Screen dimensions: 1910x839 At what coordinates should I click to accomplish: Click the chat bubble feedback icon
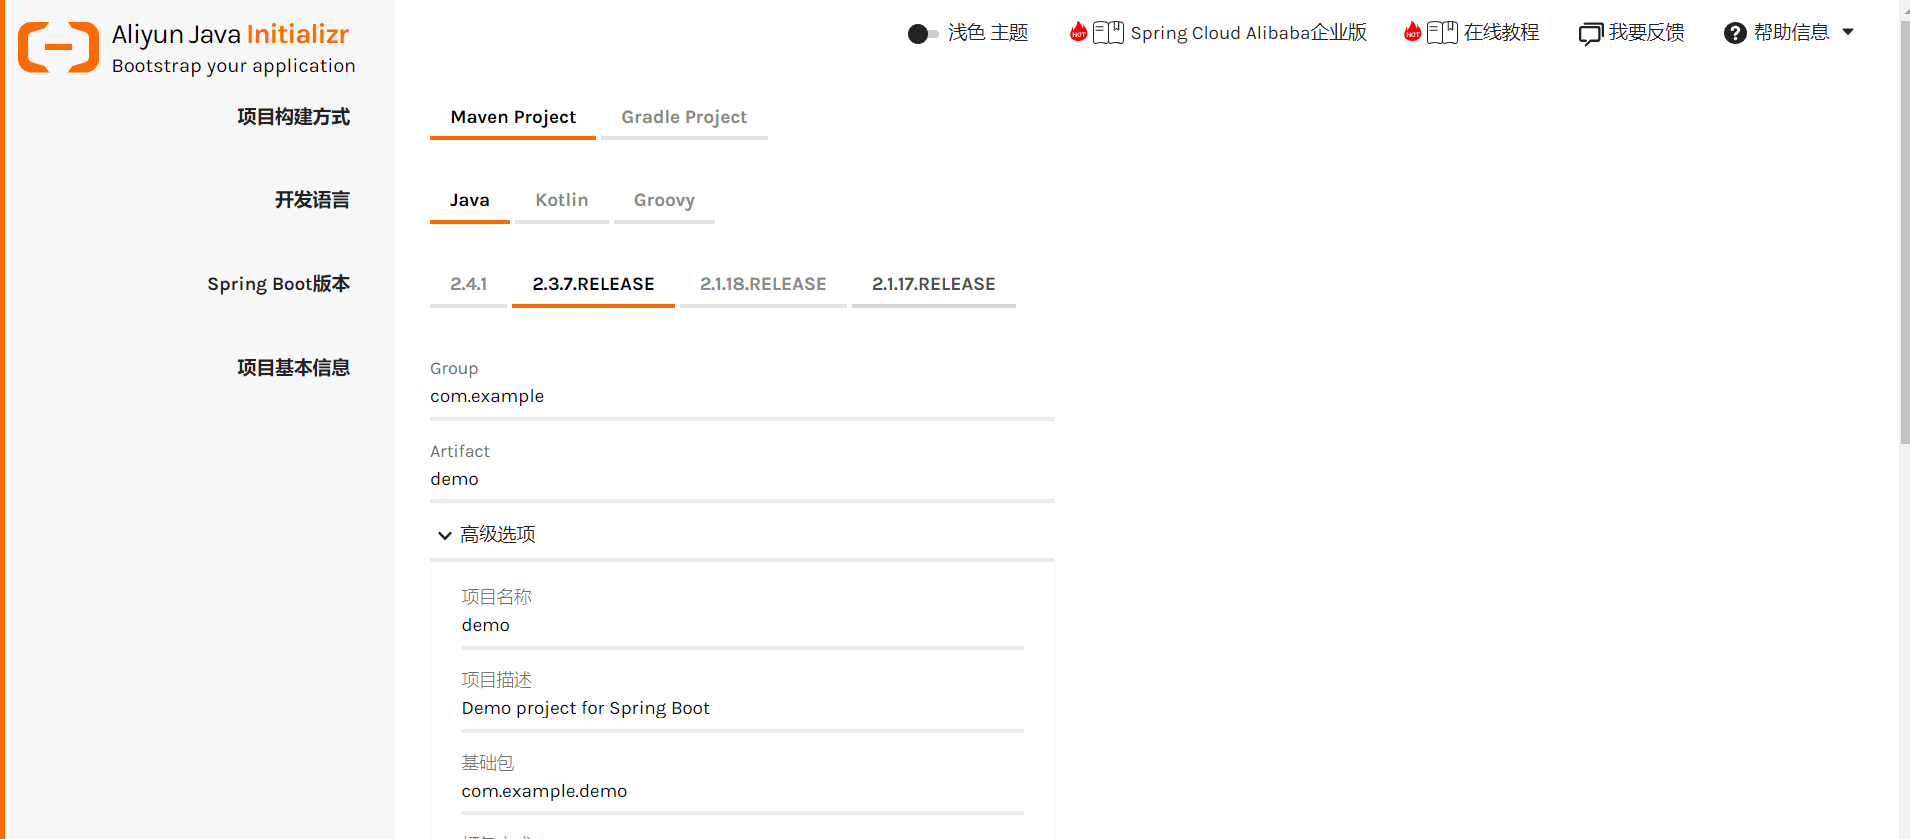(x=1590, y=34)
